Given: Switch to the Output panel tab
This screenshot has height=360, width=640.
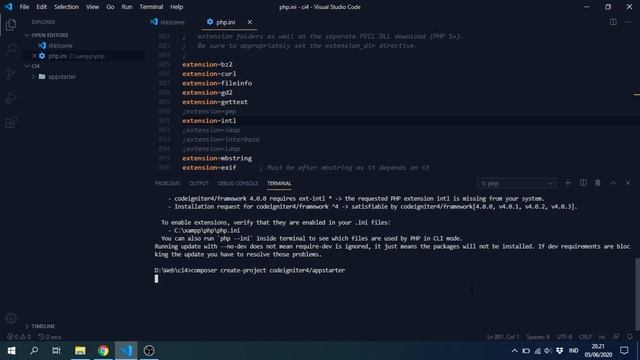Looking at the screenshot, I should click(198, 183).
